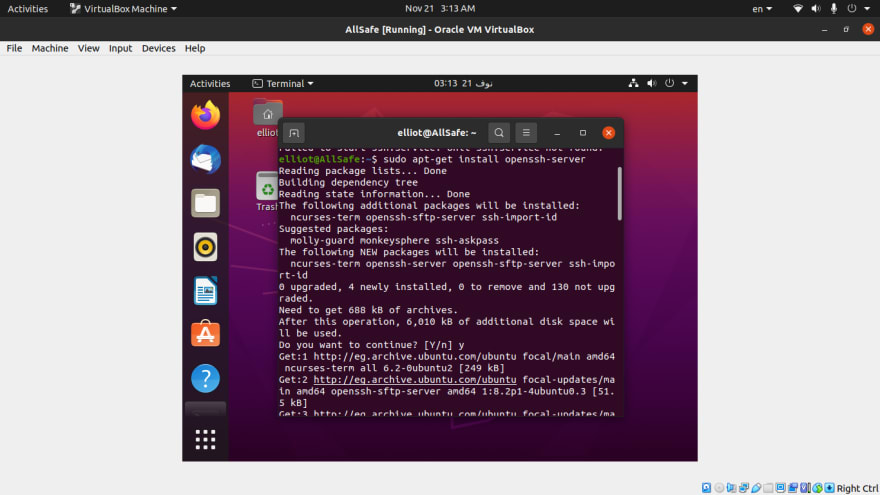880x495 pixels.
Task: Click 'Suggested packages:' line
Action: 333,229
